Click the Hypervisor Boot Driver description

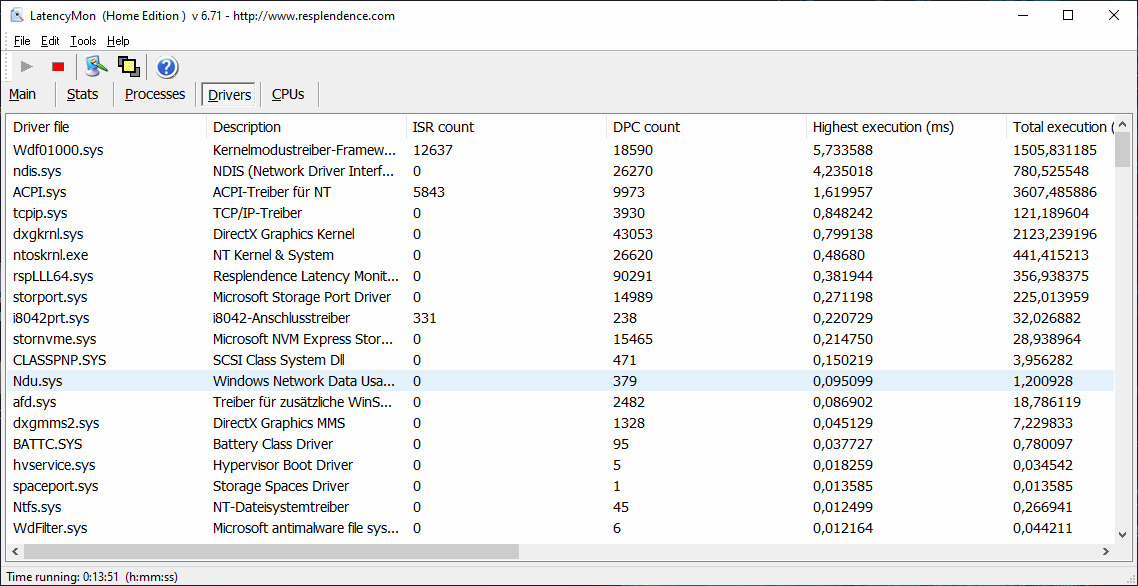283,465
